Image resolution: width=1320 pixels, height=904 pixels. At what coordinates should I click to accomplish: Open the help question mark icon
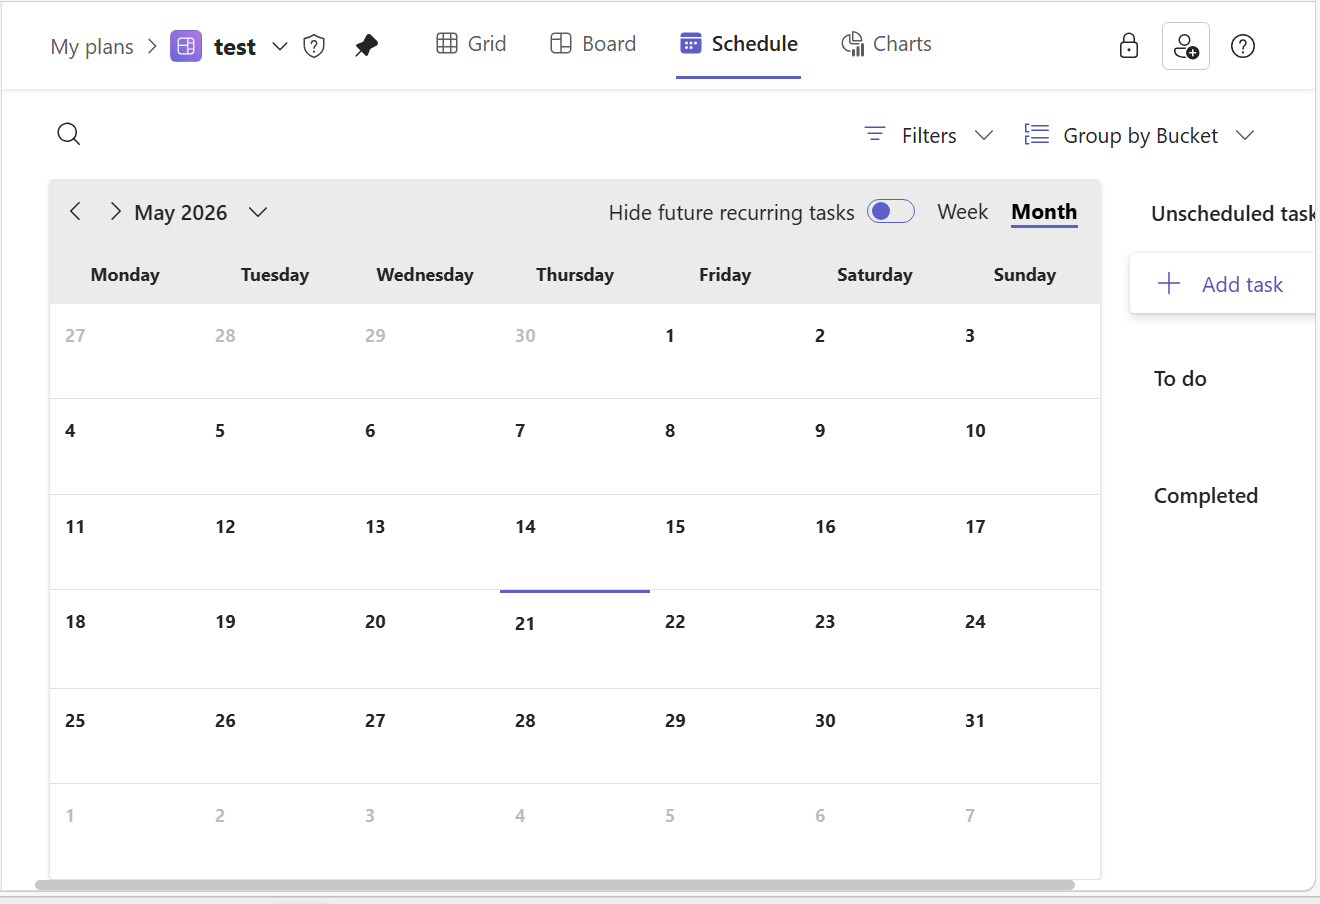pyautogui.click(x=1243, y=46)
